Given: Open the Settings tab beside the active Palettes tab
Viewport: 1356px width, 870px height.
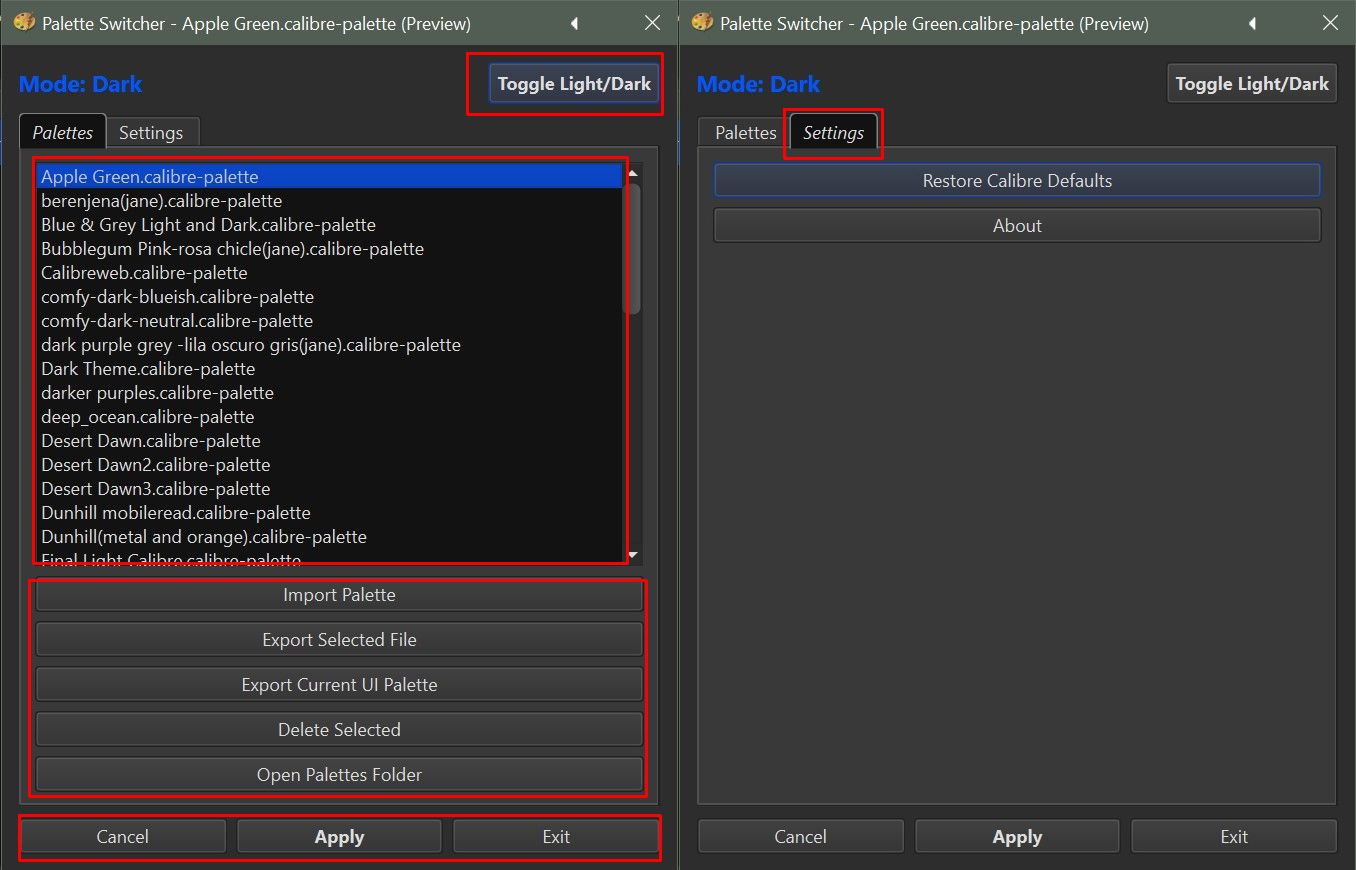Looking at the screenshot, I should [x=151, y=133].
